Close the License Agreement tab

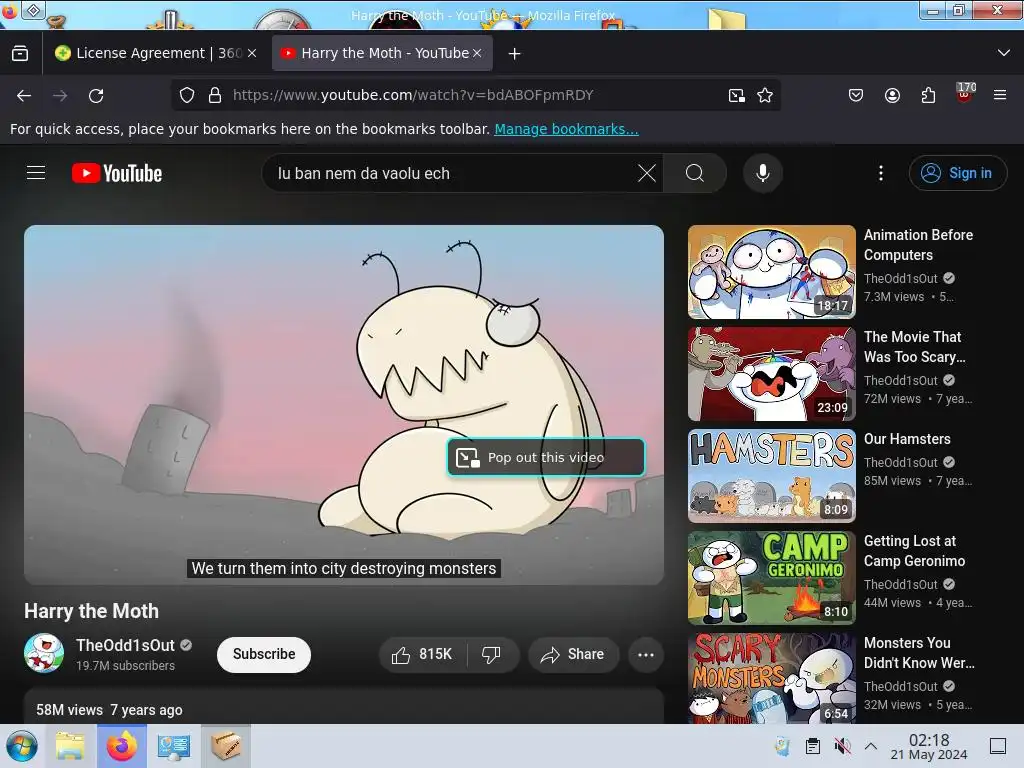[x=252, y=53]
